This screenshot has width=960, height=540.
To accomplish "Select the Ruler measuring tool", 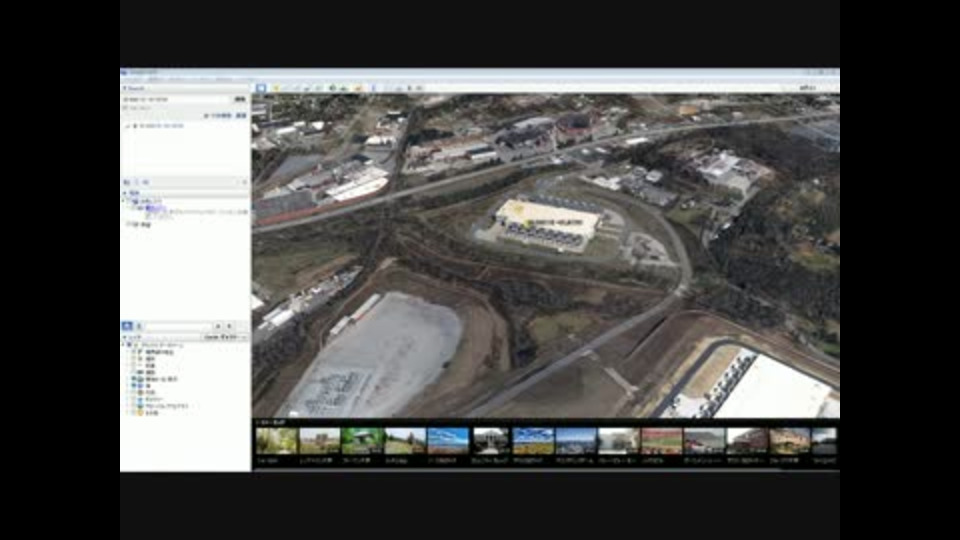I will (374, 88).
